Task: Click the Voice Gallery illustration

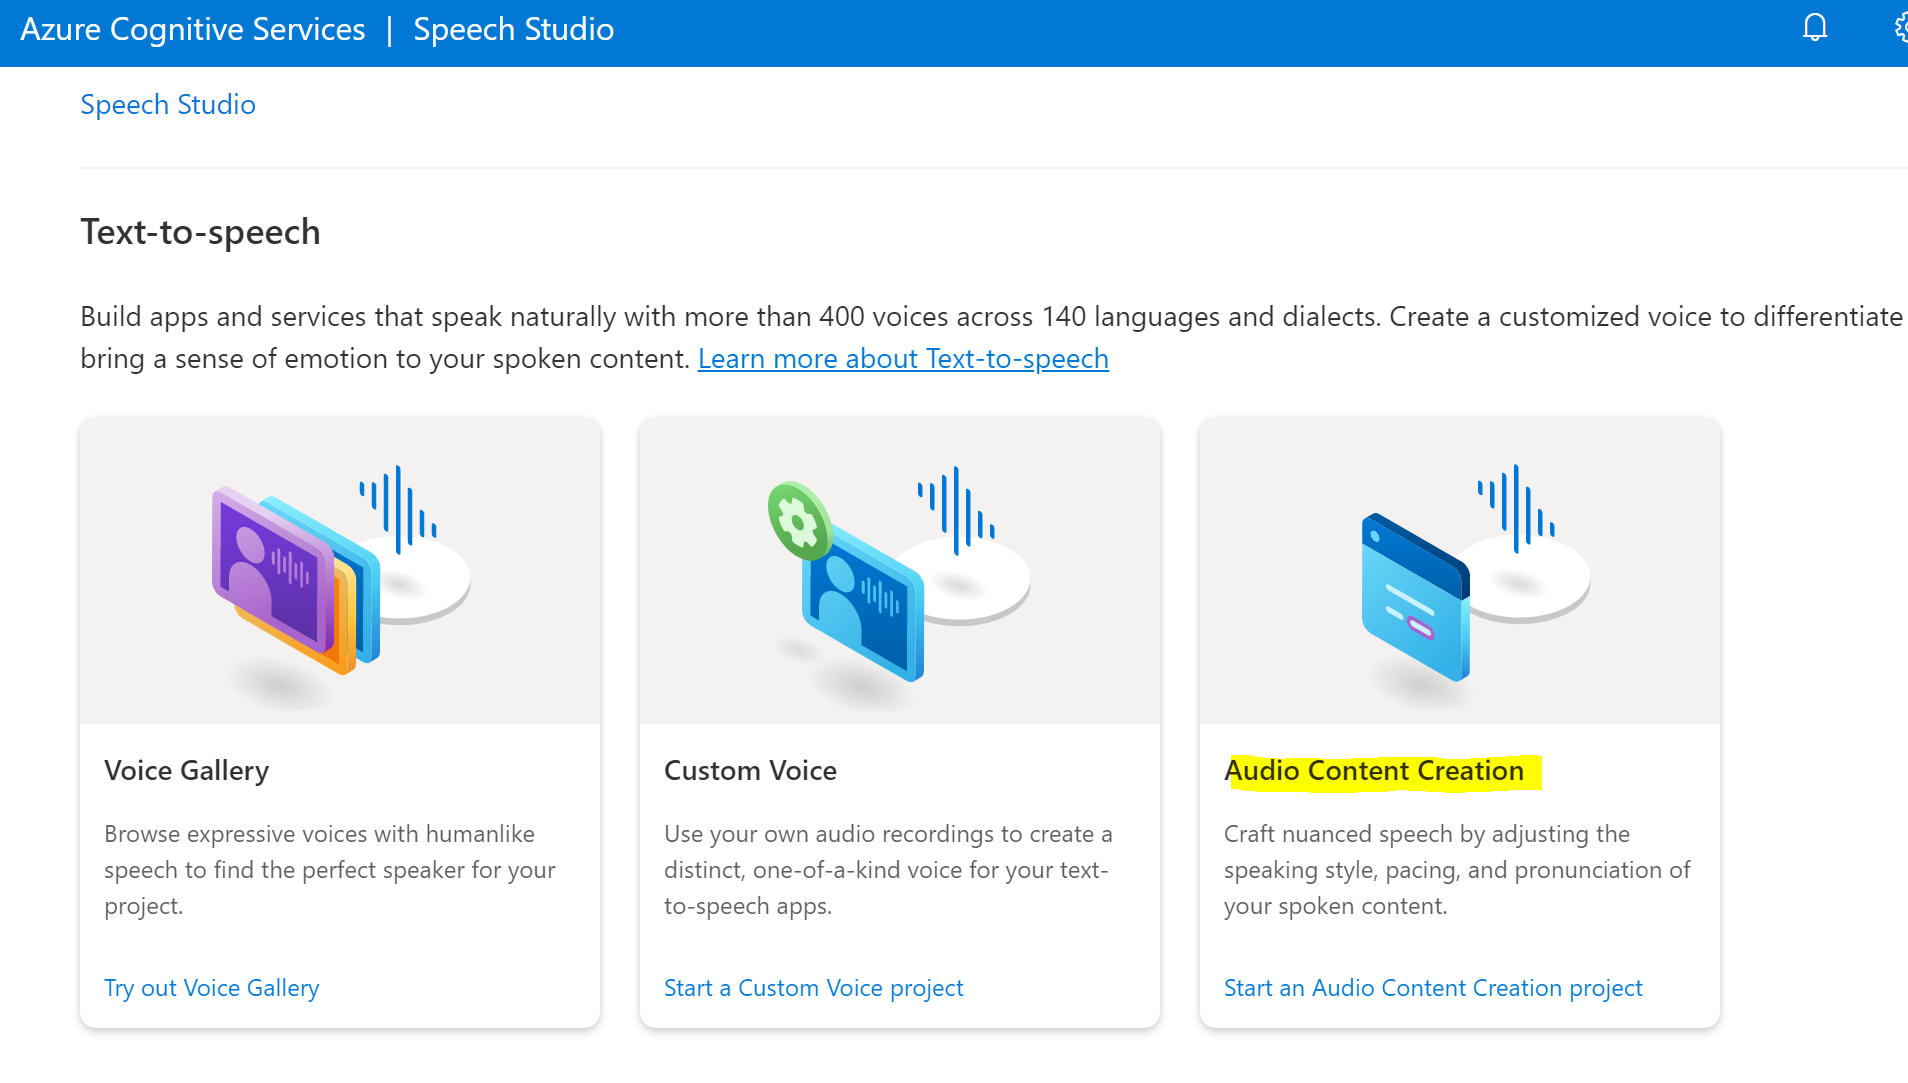Action: 340,571
